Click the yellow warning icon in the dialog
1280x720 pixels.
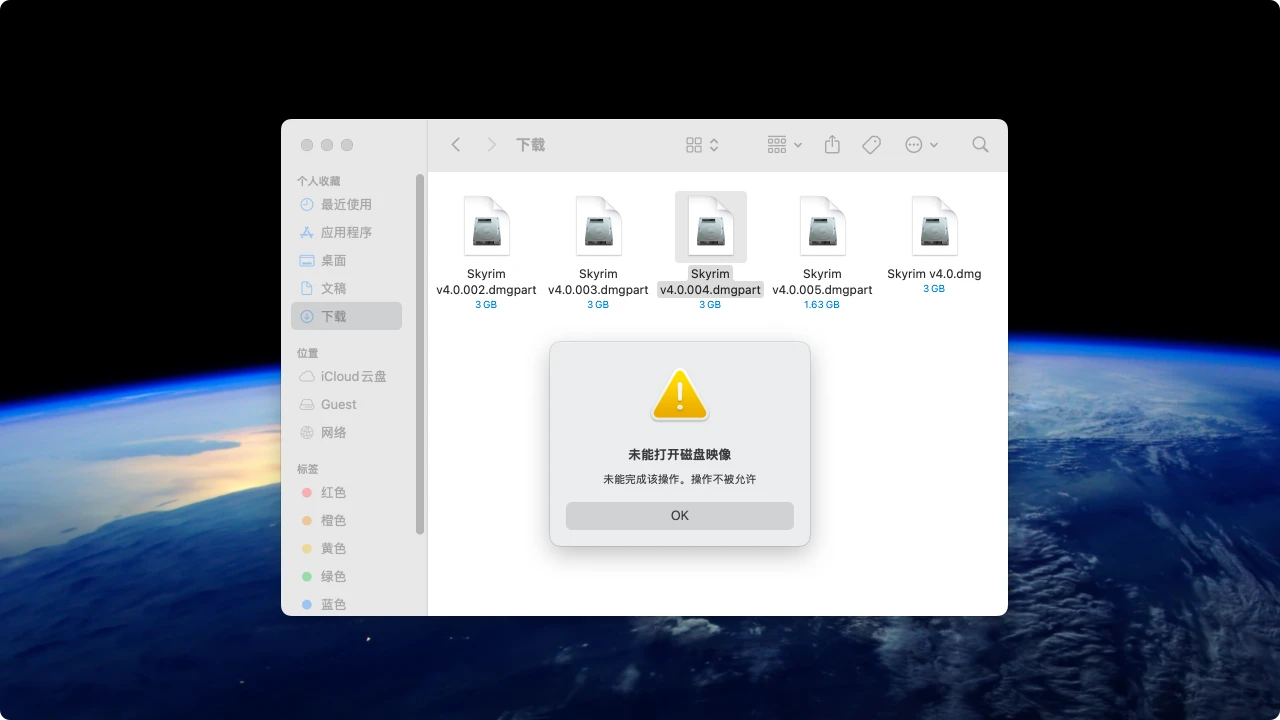680,395
